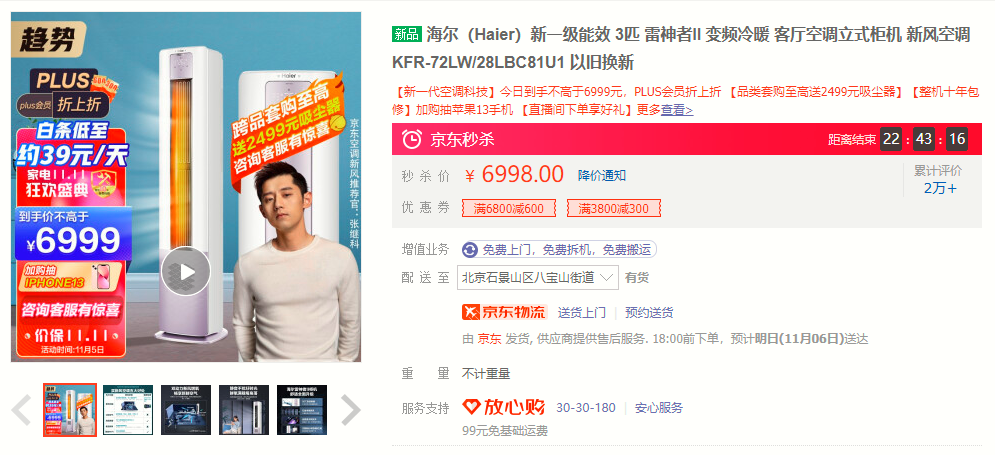This screenshot has height=455, width=995.
Task: Select the 满6800减600 coupon
Action: point(509,208)
